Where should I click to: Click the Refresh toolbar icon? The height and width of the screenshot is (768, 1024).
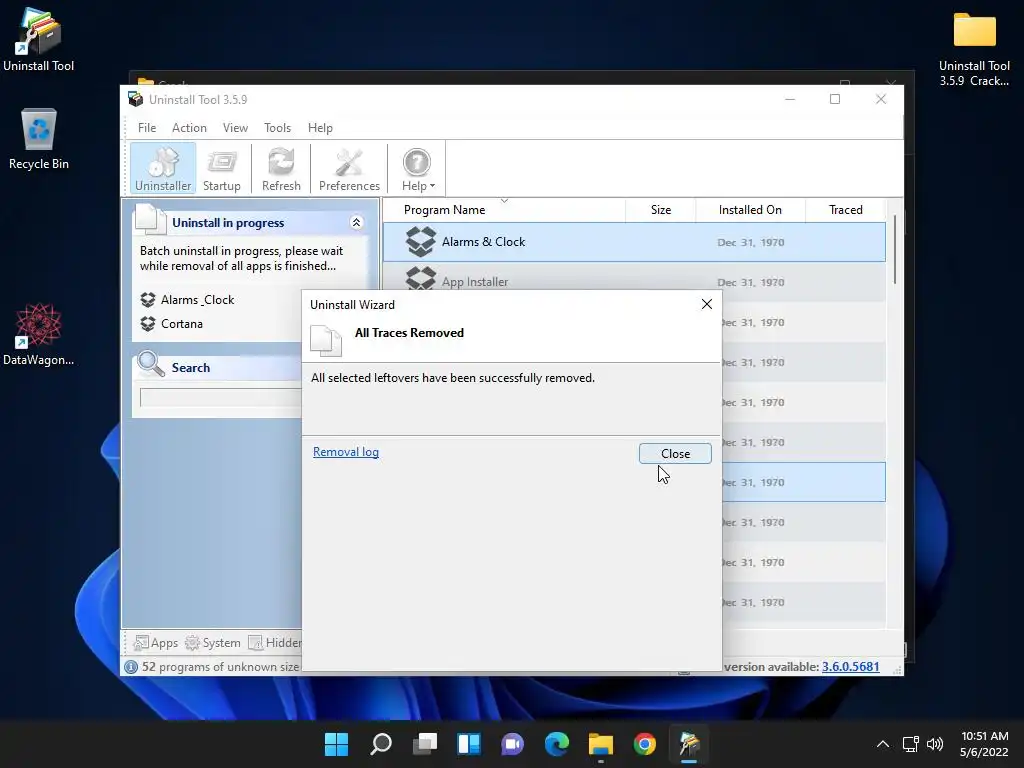tap(281, 168)
